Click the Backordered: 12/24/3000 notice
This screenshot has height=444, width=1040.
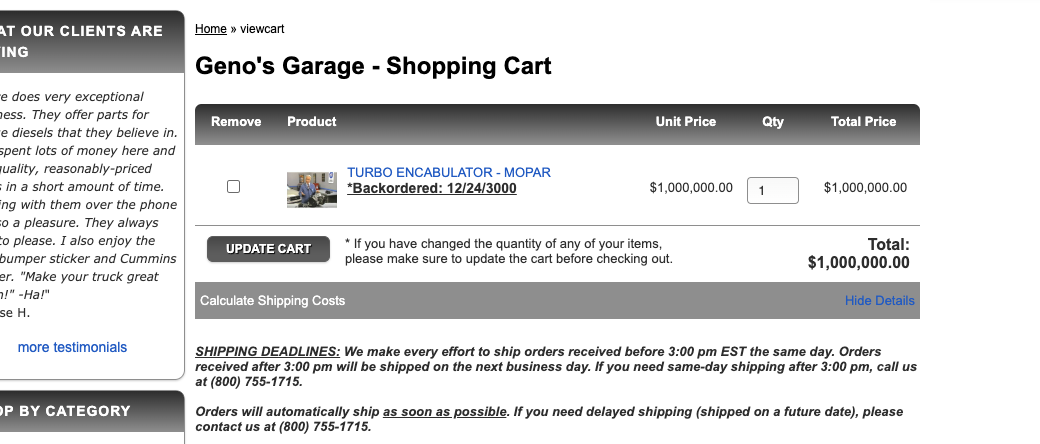coord(432,188)
